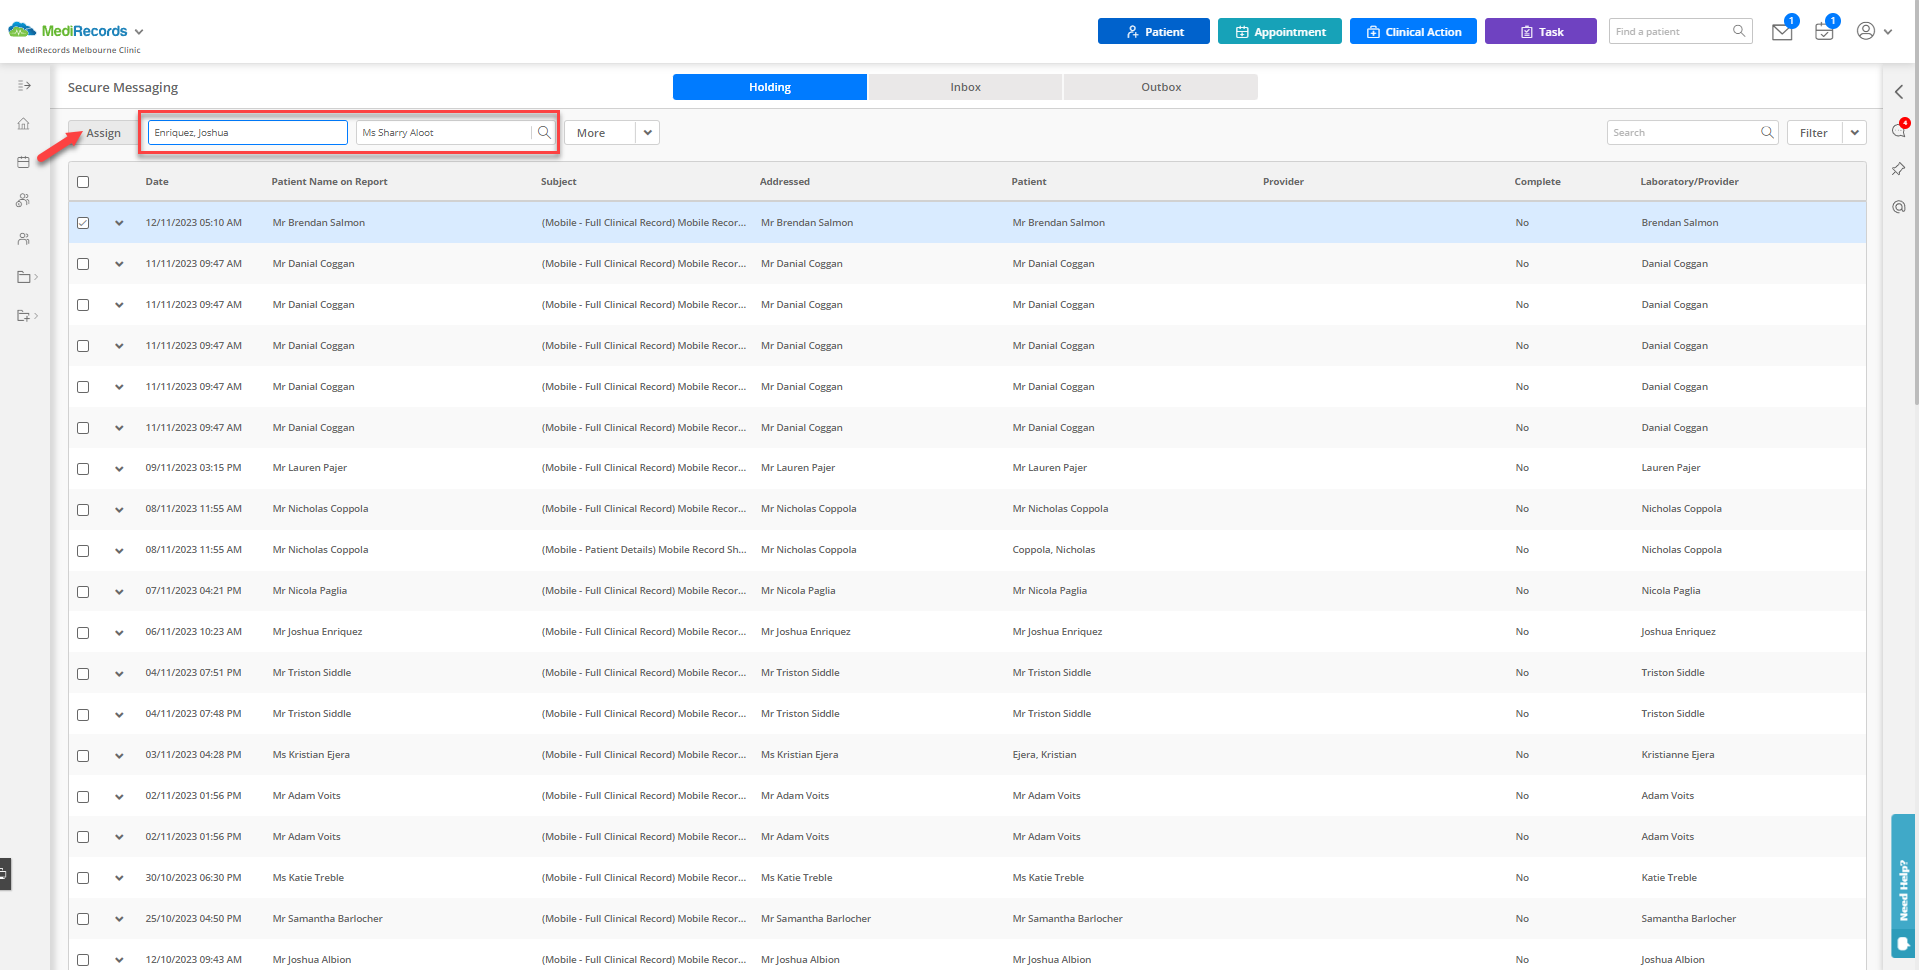1919x970 pixels.
Task: Sort by the Date column header
Action: (157, 182)
